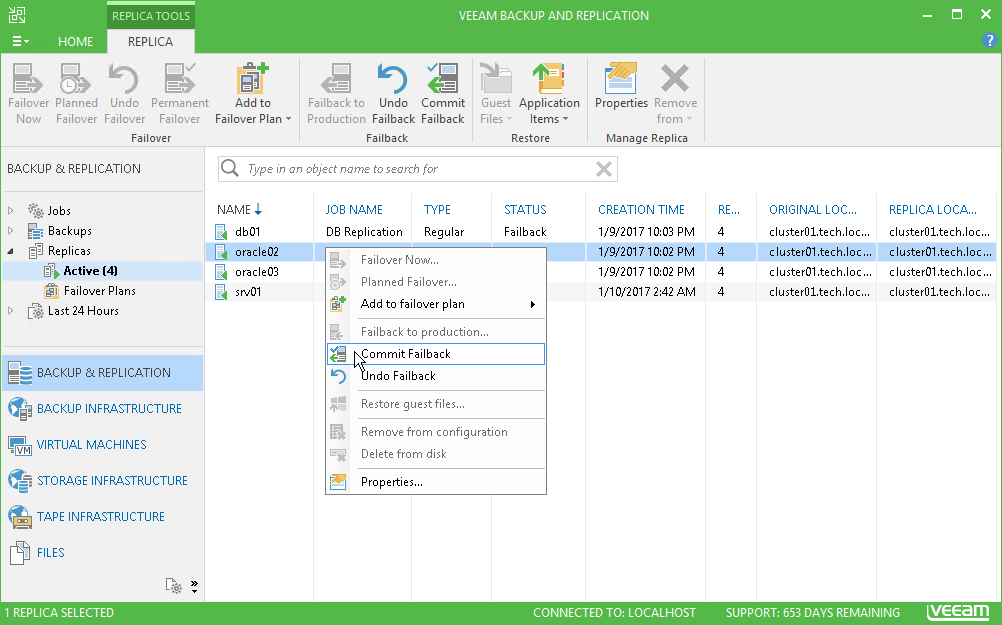Expand the Jobs tree node
This screenshot has width=1002, height=625.
10,210
